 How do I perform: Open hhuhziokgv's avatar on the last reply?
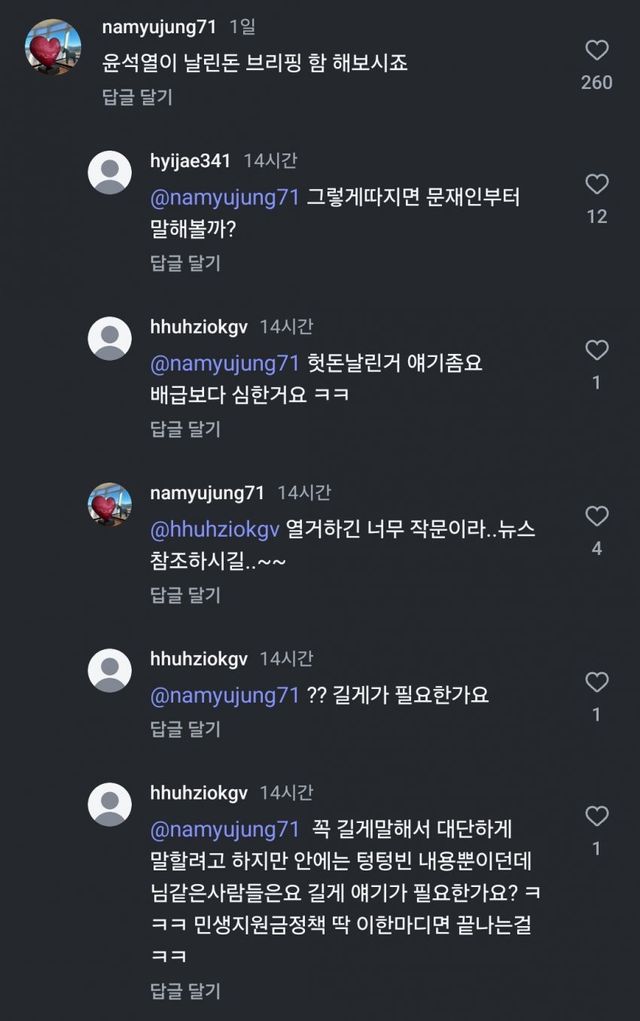point(110,804)
